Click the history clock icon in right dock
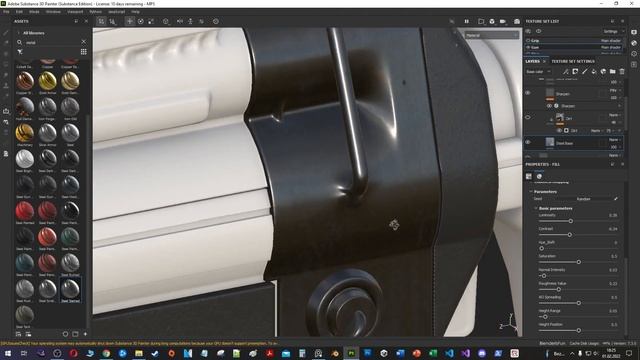The image size is (640, 360). [x=634, y=53]
